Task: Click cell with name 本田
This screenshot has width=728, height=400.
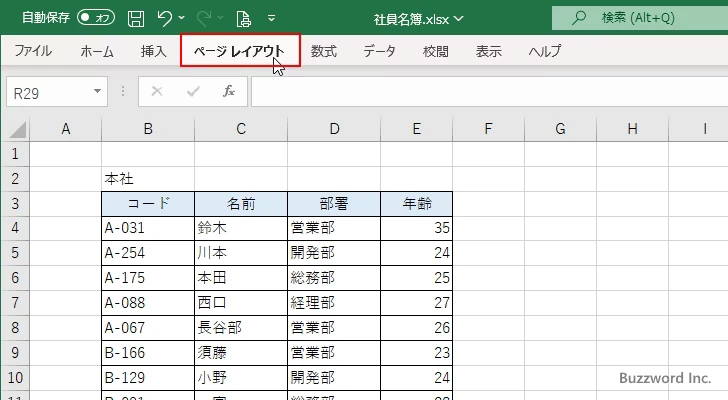Action: (241, 278)
